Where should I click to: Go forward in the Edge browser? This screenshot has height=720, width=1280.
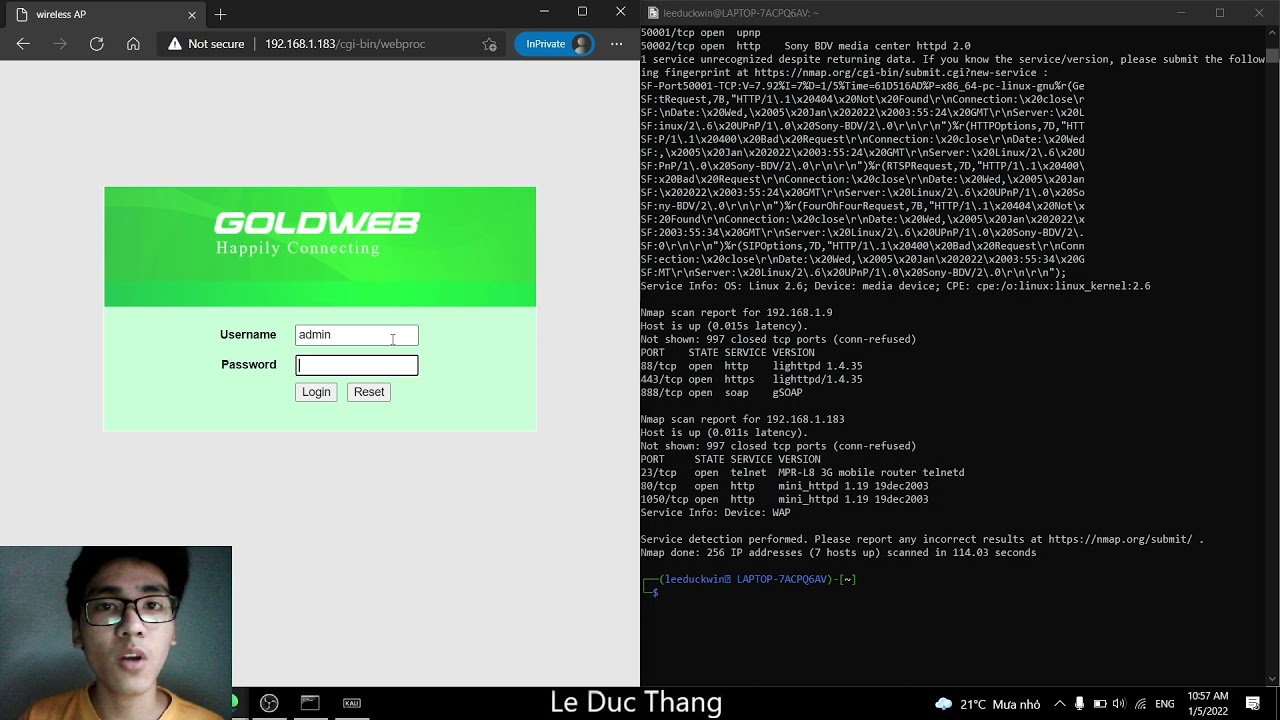point(60,44)
